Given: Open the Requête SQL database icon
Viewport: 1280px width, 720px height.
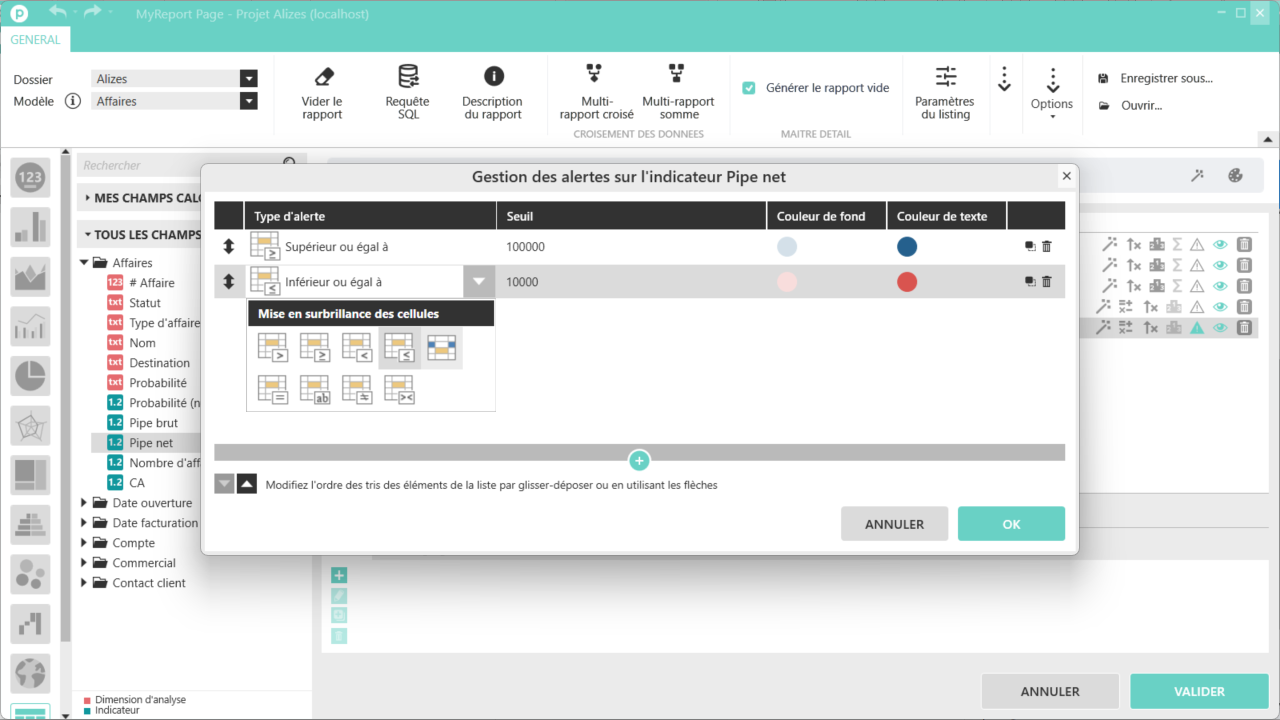Looking at the screenshot, I should tap(407, 77).
